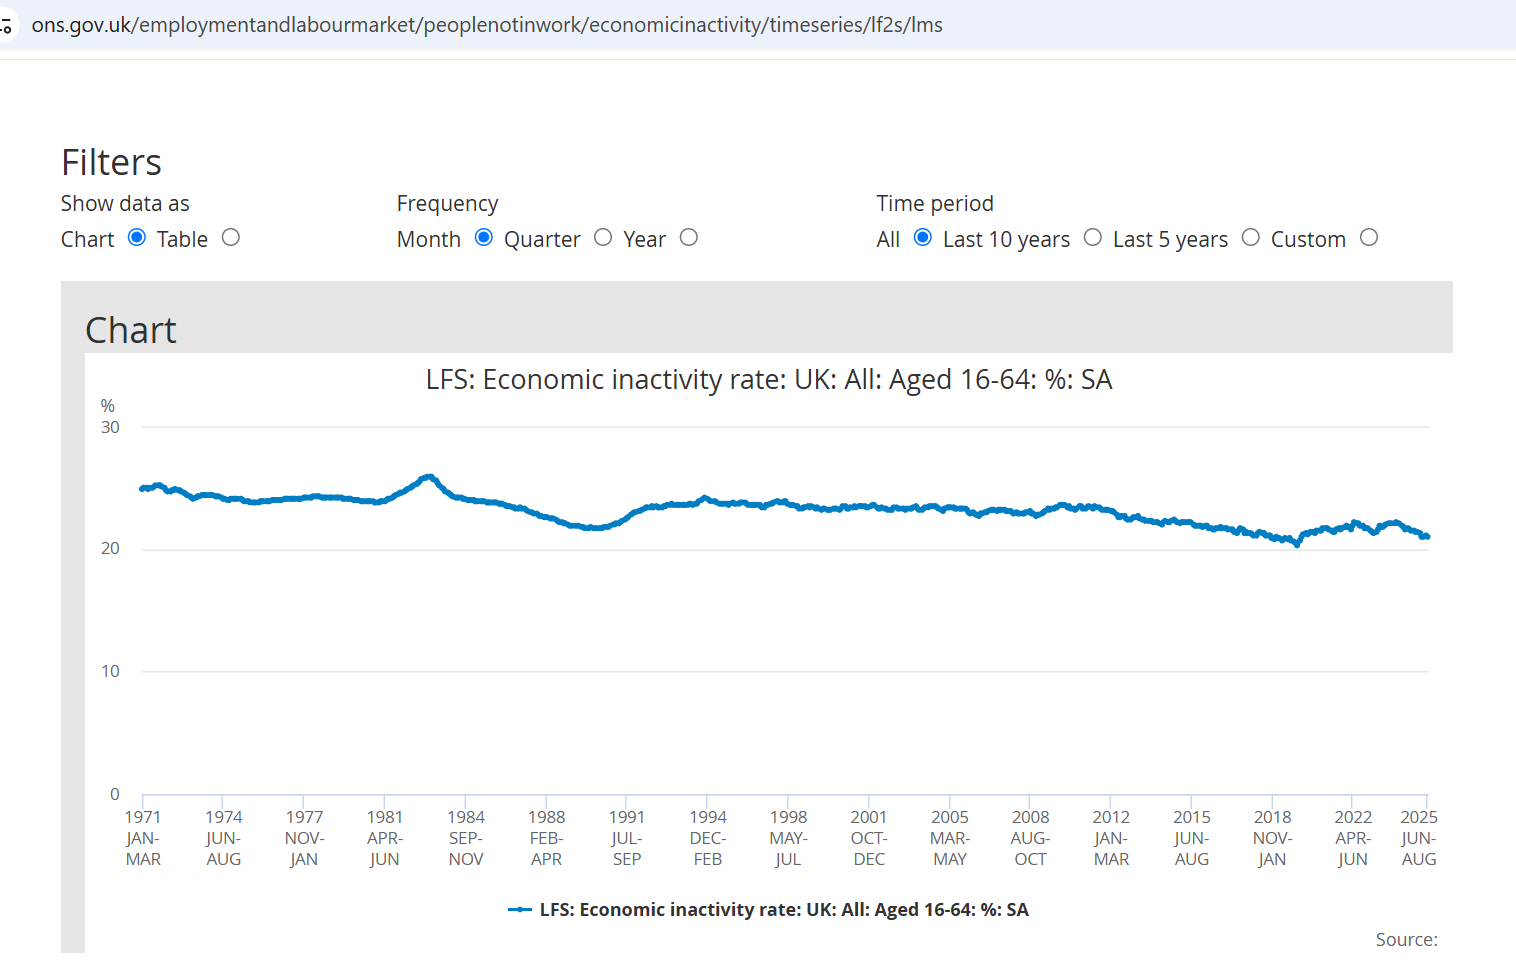Enable the Custom time period option
This screenshot has width=1516, height=970.
click(1369, 238)
